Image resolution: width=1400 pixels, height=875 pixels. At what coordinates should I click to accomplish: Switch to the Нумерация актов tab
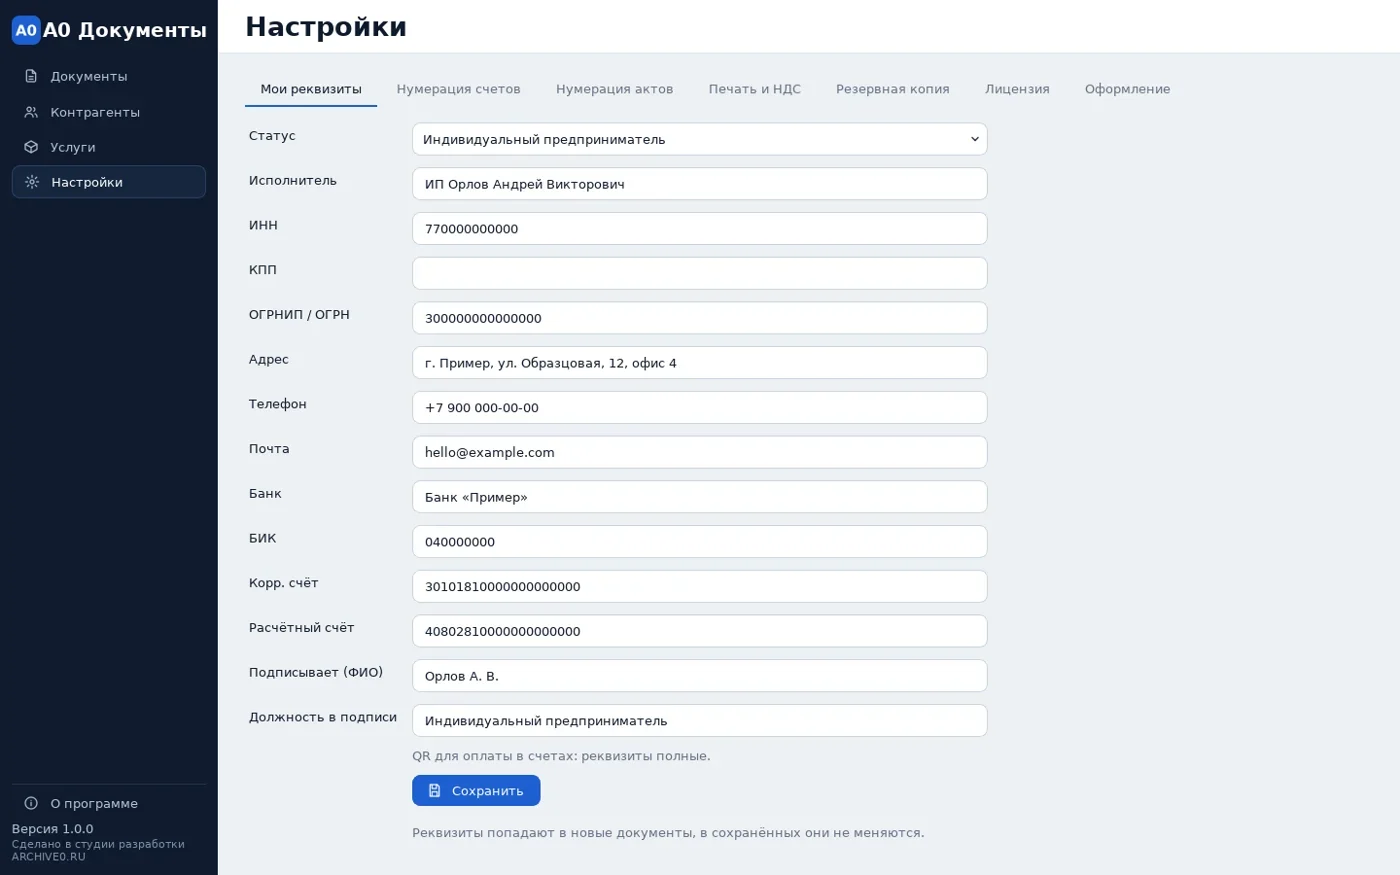[614, 89]
